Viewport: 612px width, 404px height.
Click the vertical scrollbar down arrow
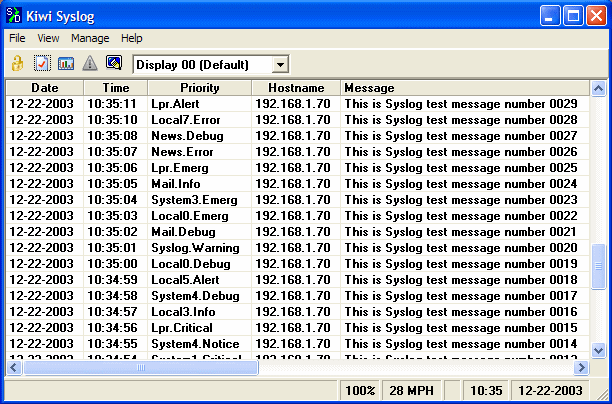(x=598, y=349)
